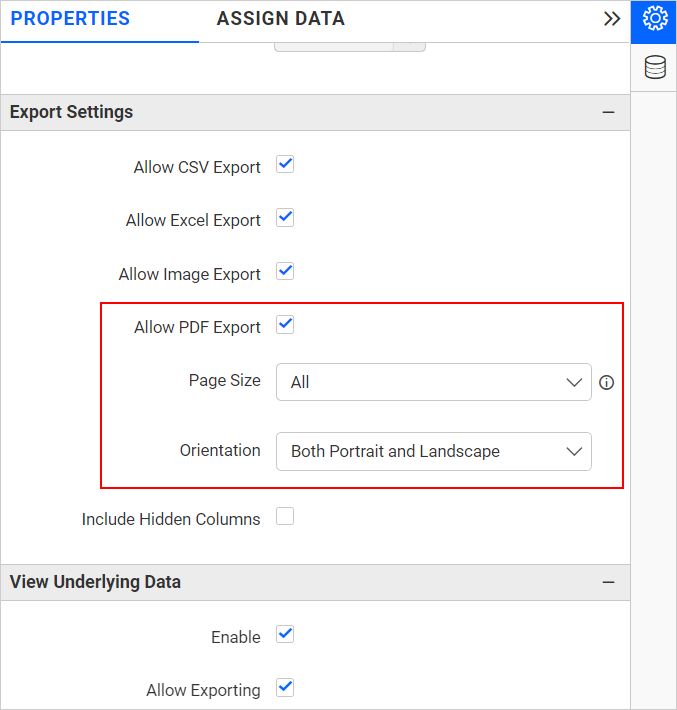The width and height of the screenshot is (677, 710).
Task: Collapse the View Underlying Data section
Action: pos(609,582)
